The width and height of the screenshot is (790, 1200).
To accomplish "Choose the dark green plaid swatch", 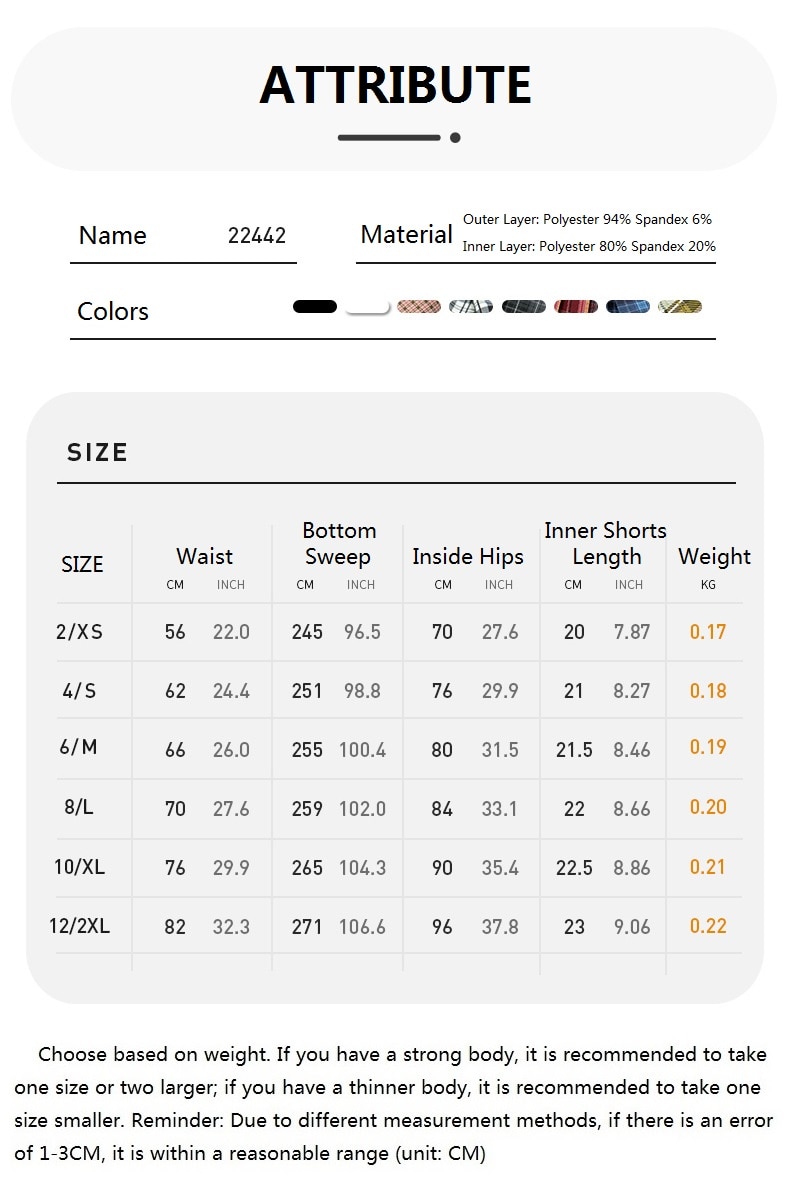I will (x=523, y=306).
